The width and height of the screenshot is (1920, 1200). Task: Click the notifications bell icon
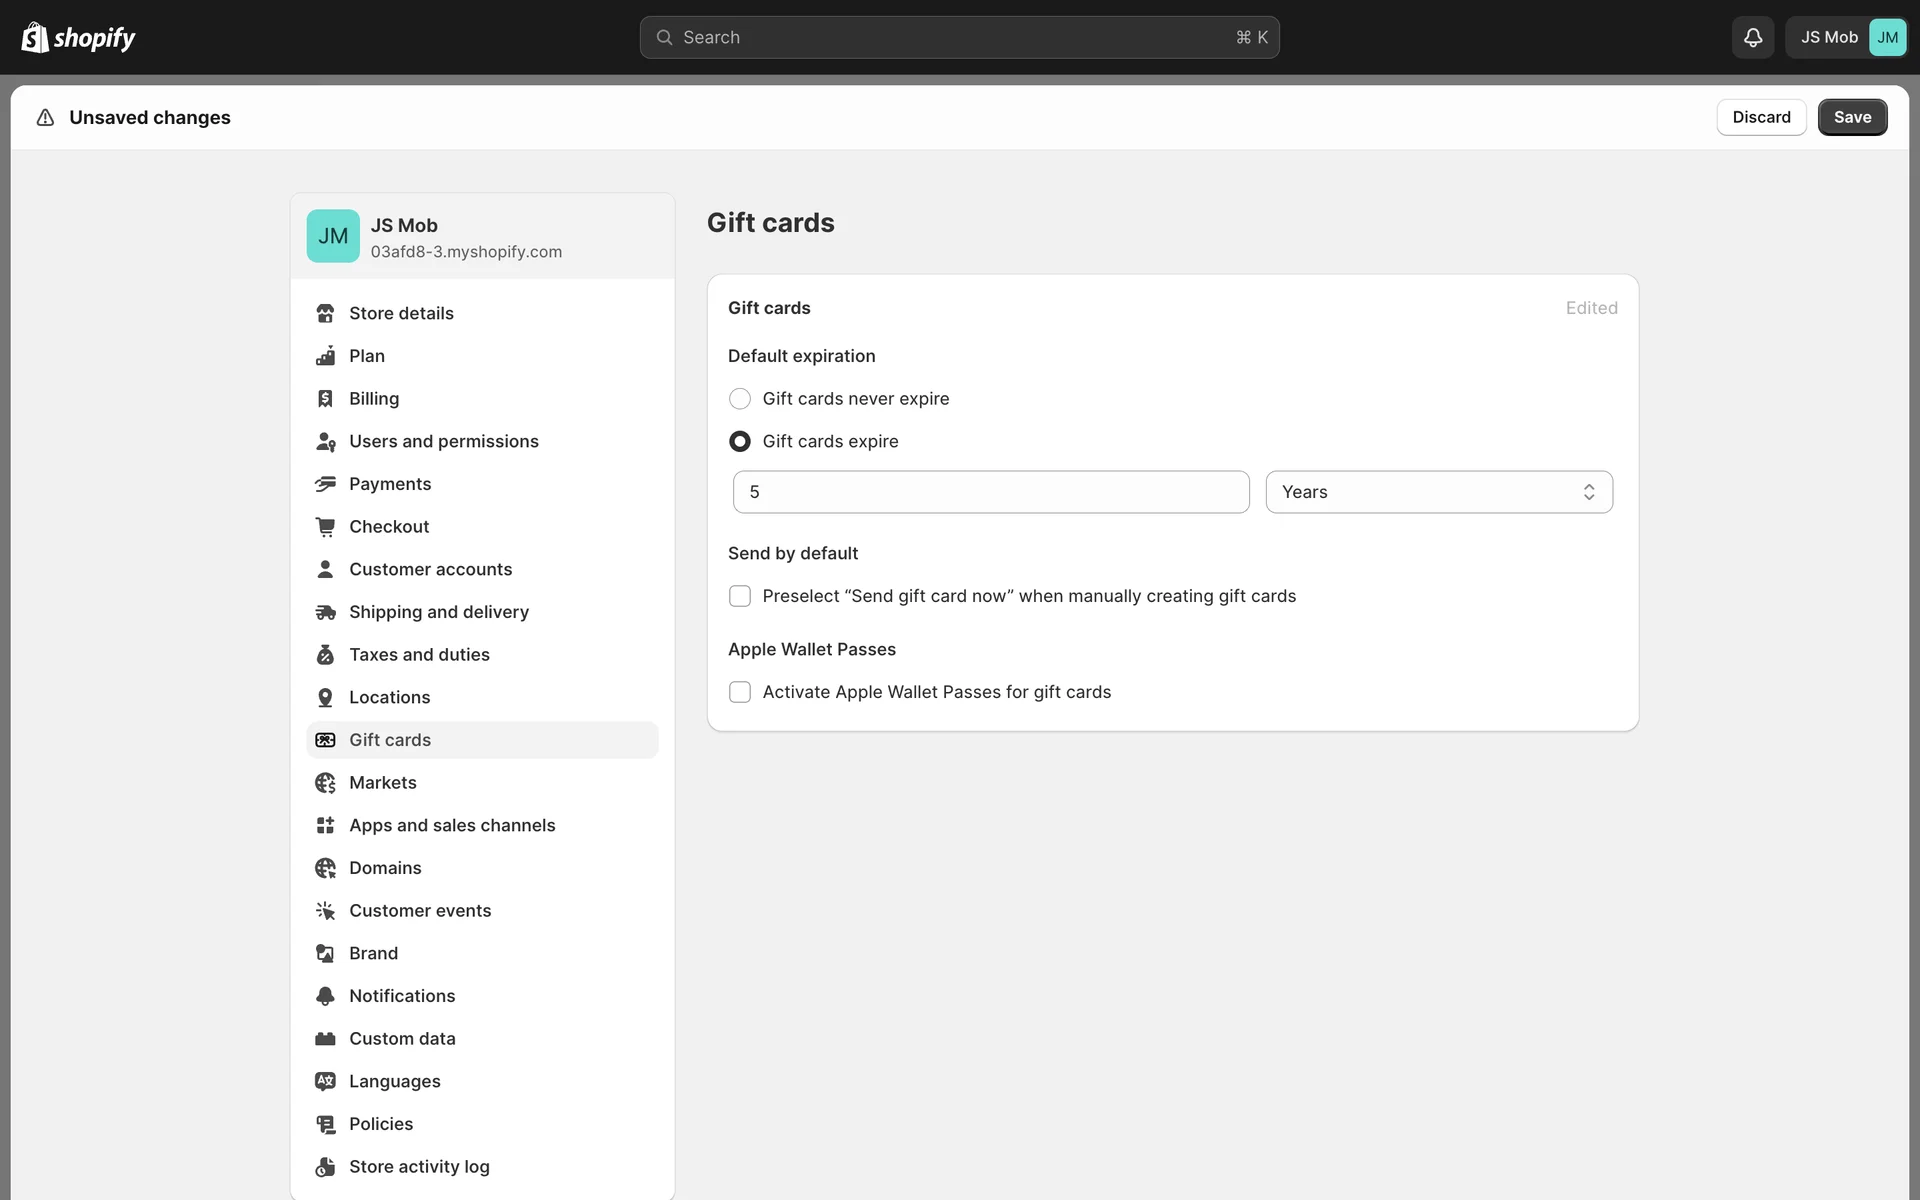[x=1752, y=37]
